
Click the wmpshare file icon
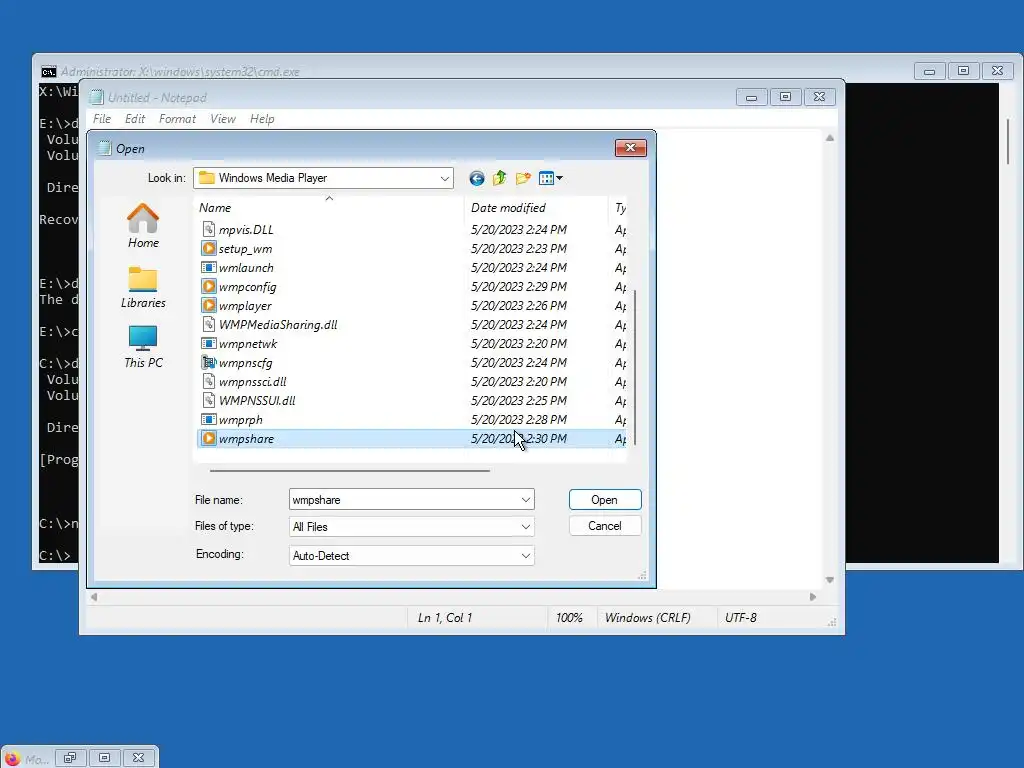[208, 438]
